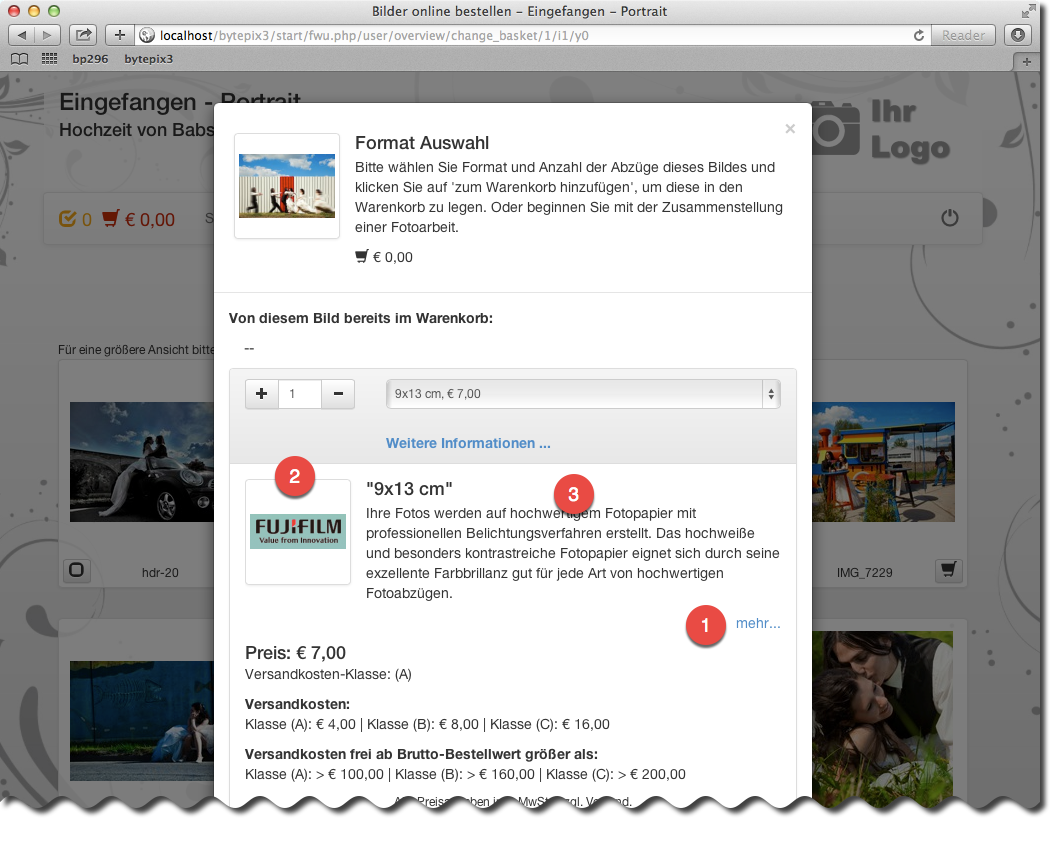Viewport: 1050px width, 842px height.
Task: Open the bytepix3 bookmark
Action: tap(149, 59)
